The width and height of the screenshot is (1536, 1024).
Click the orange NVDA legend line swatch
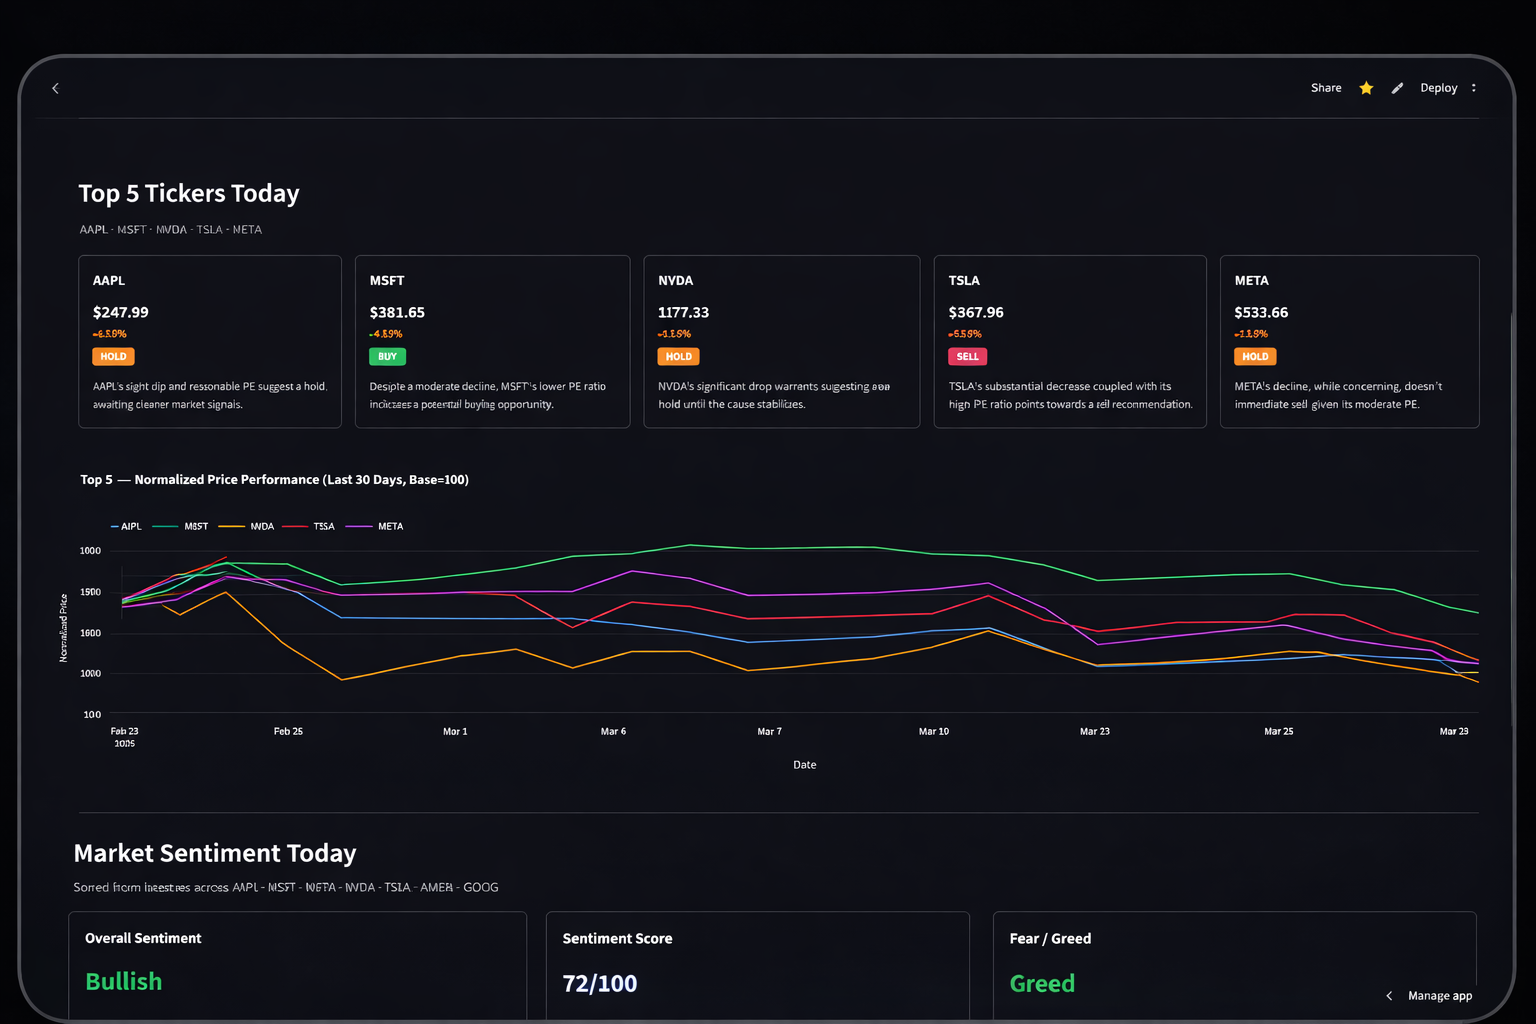(231, 526)
